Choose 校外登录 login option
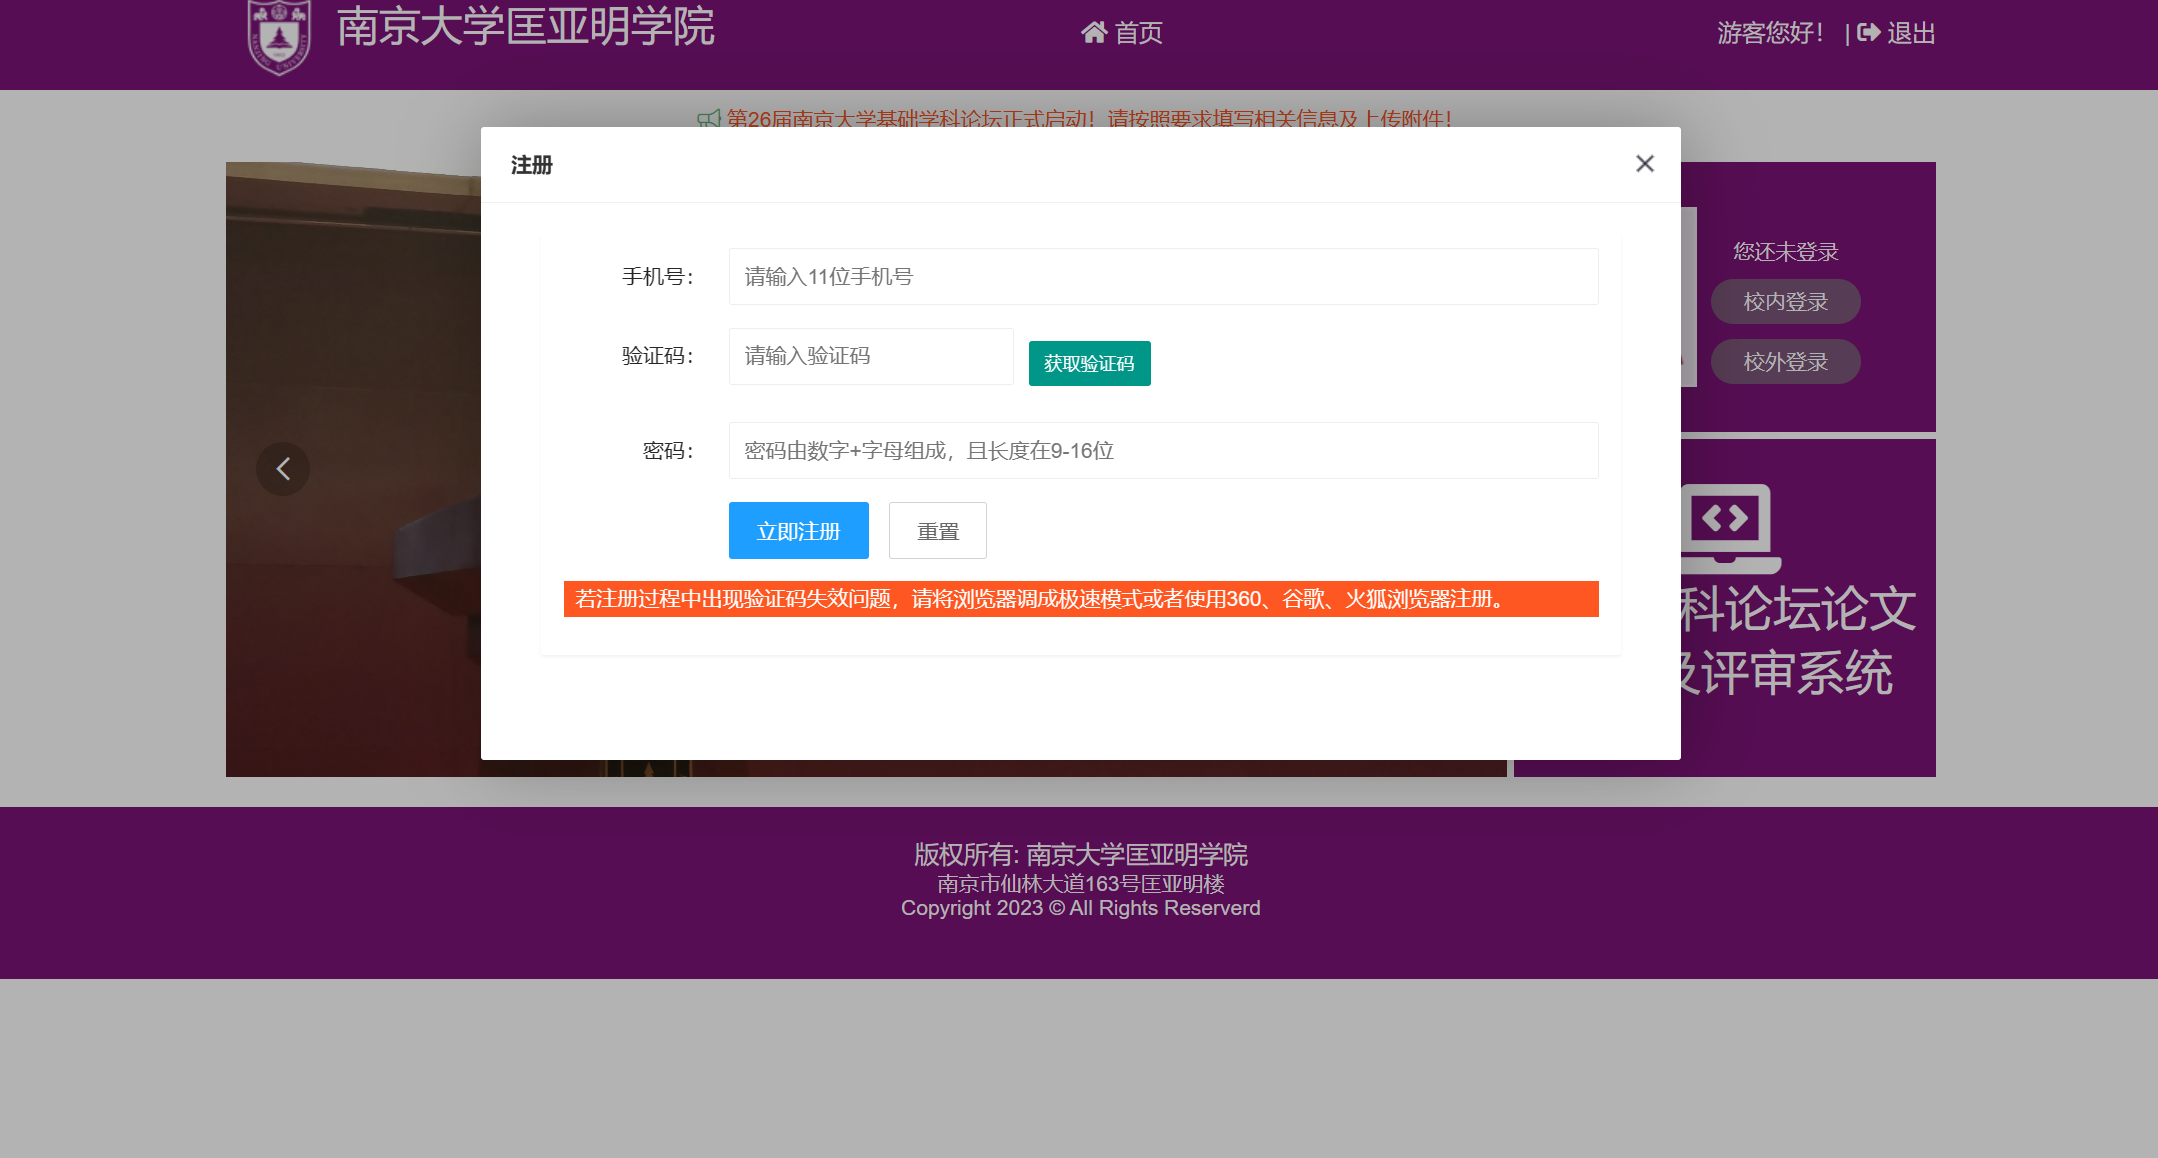This screenshot has width=2158, height=1158. tap(1785, 362)
